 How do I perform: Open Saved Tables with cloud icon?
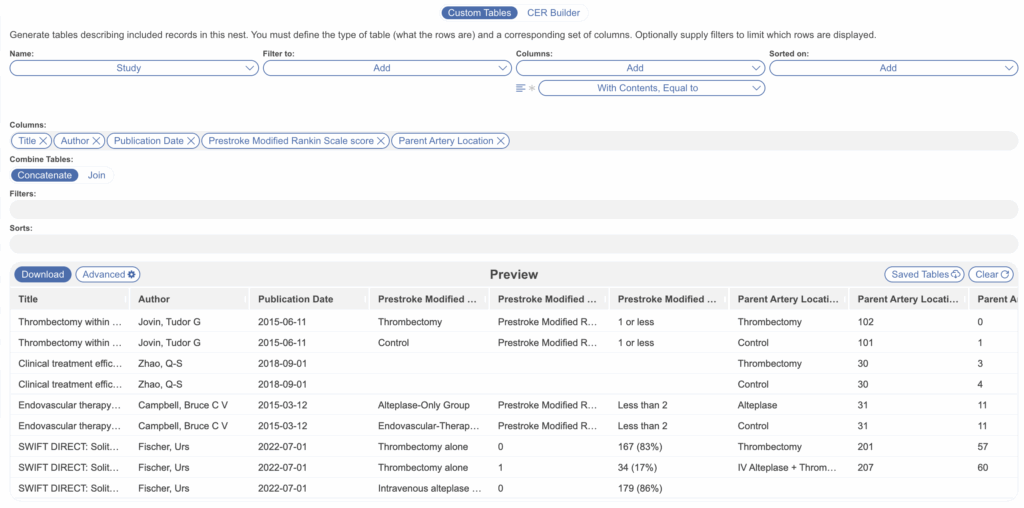click(x=923, y=274)
